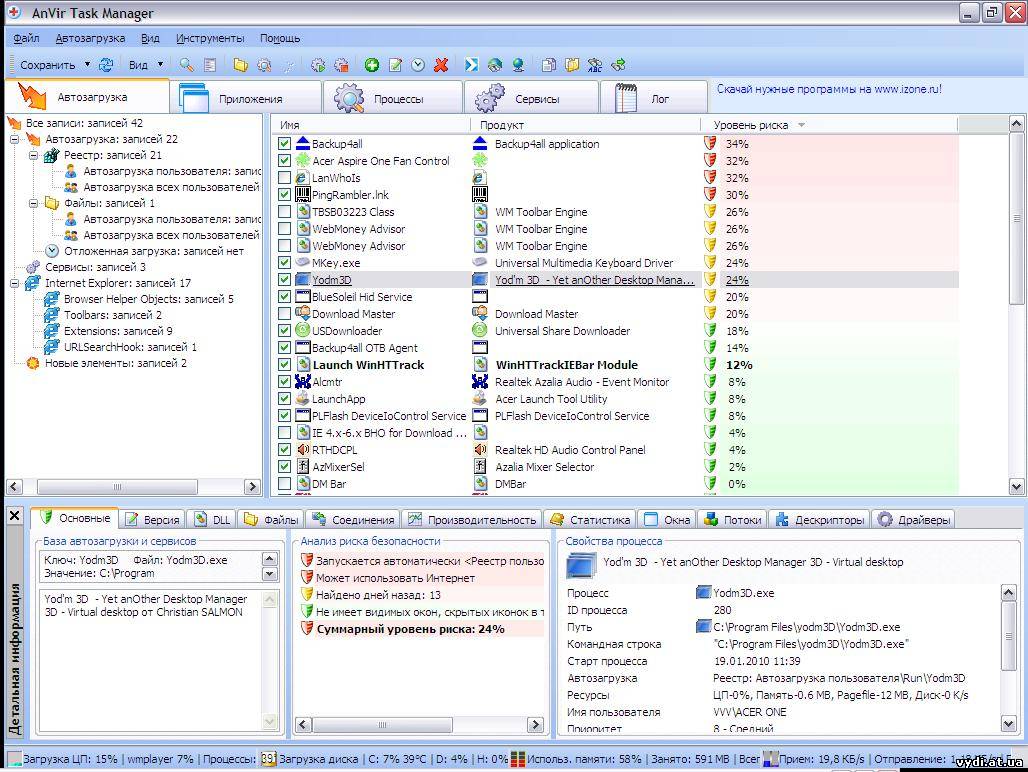Enable the DM Bar checkbox

tap(285, 484)
